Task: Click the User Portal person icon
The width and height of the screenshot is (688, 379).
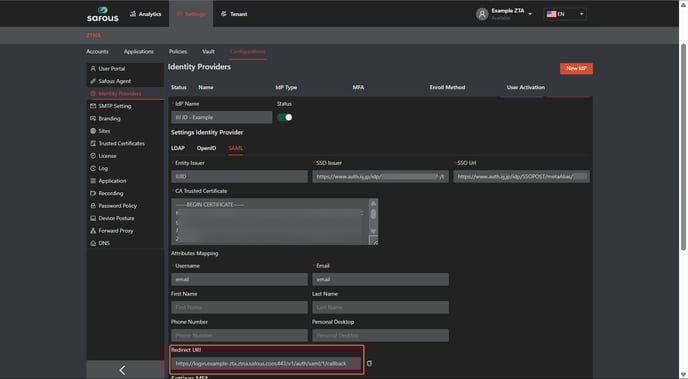Action: (x=93, y=68)
